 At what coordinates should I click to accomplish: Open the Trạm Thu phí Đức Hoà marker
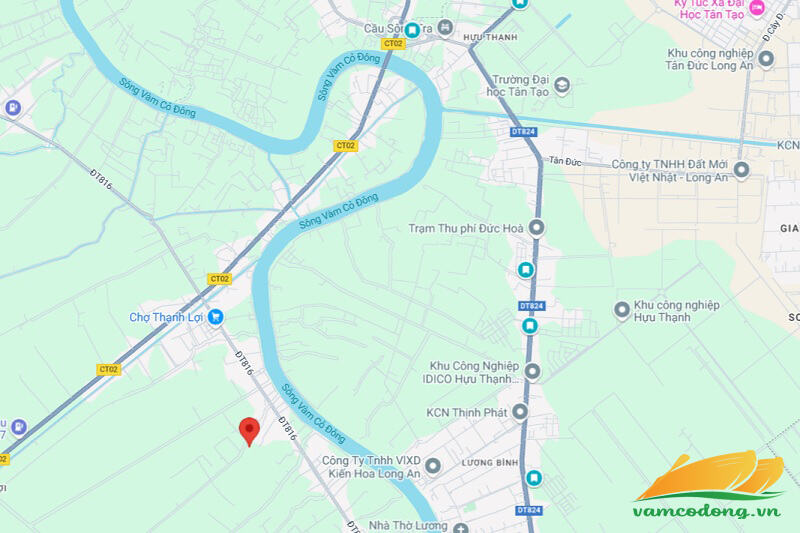tap(536, 227)
